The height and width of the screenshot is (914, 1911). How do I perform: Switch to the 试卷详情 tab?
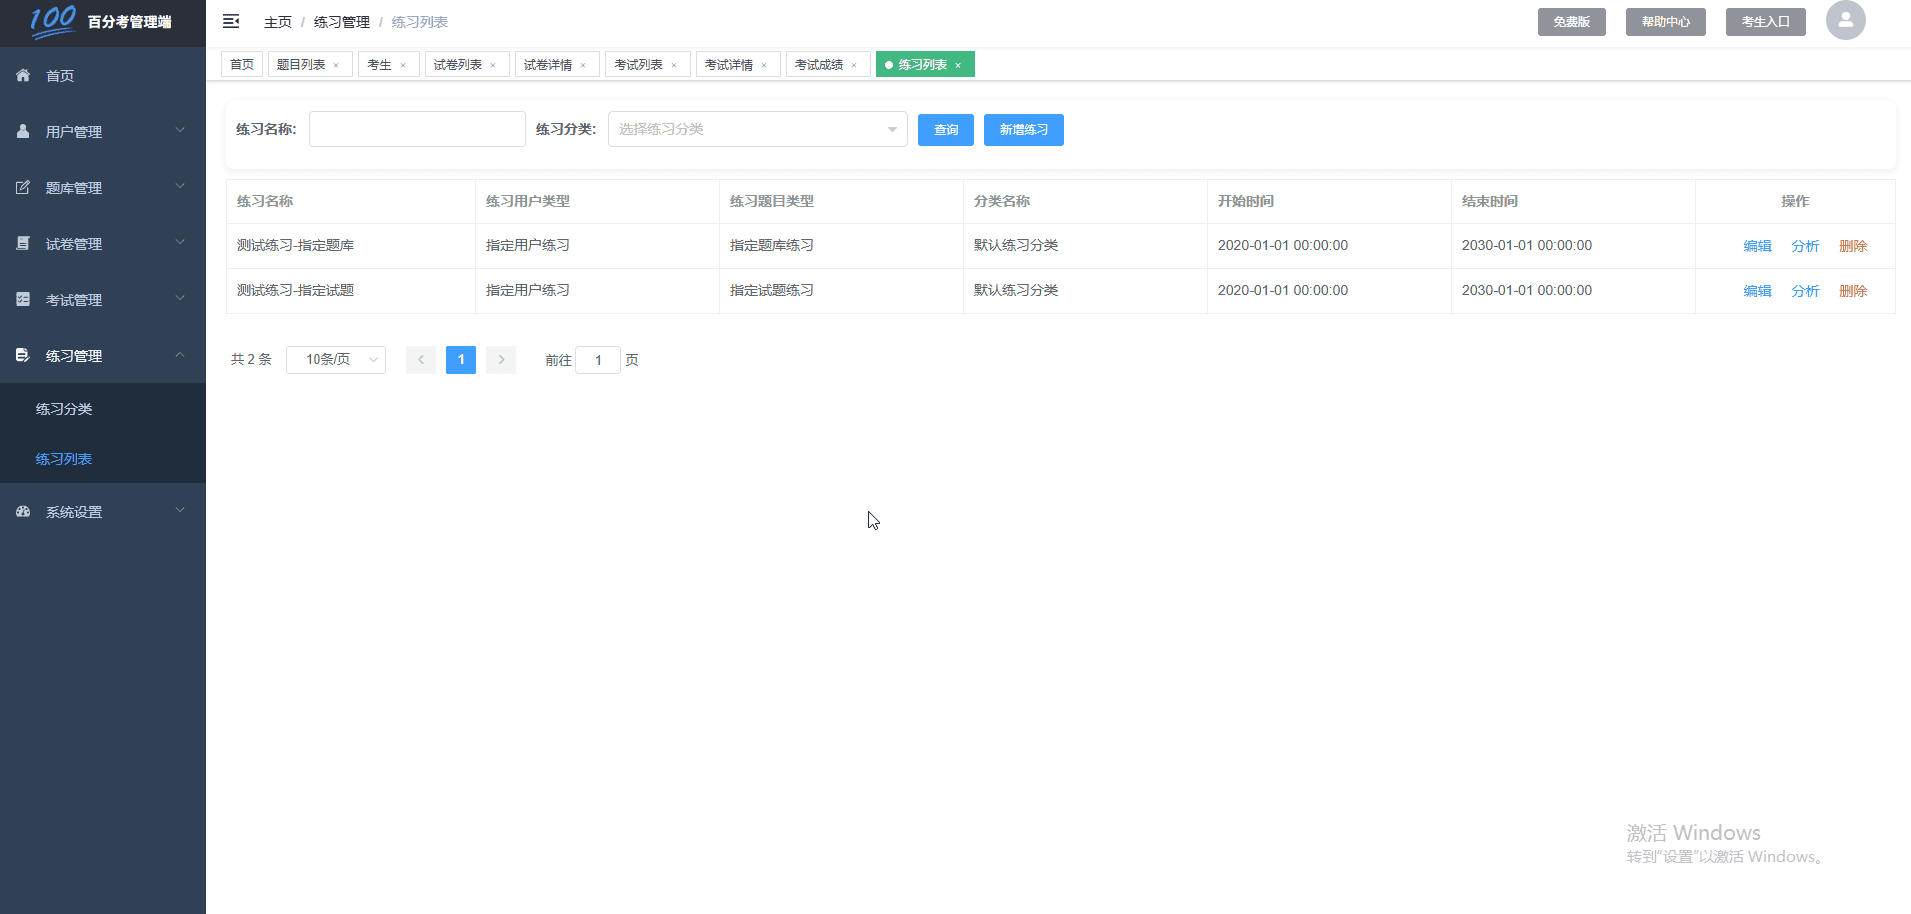point(549,64)
